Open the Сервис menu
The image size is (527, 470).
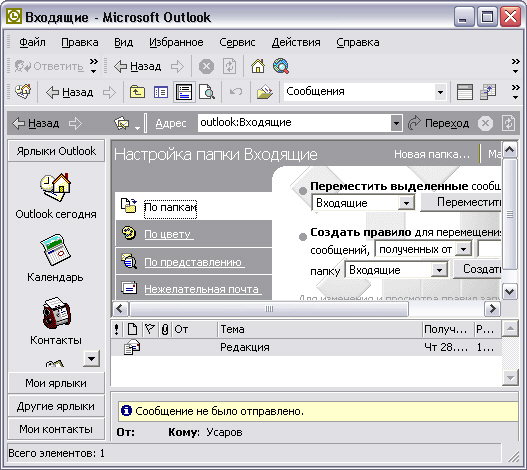click(x=237, y=42)
